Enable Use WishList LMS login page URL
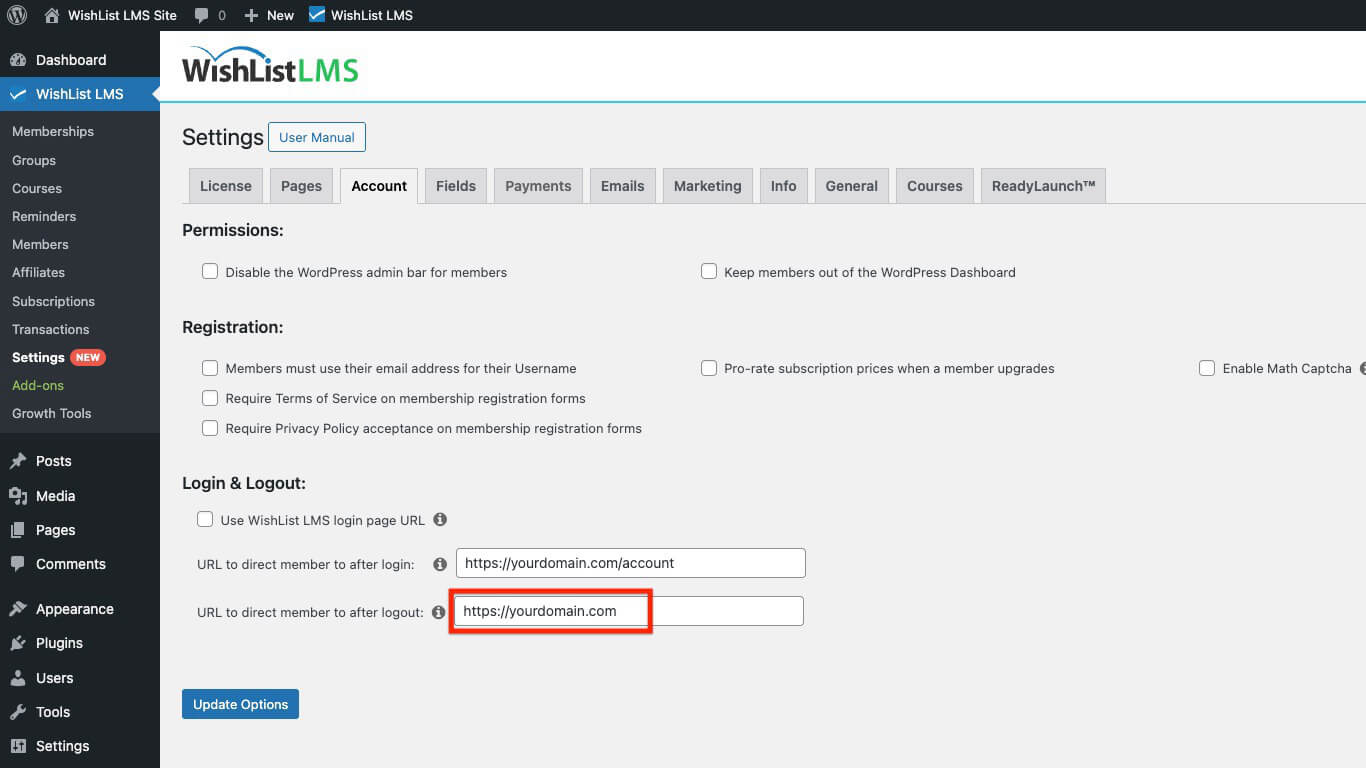 tap(205, 519)
